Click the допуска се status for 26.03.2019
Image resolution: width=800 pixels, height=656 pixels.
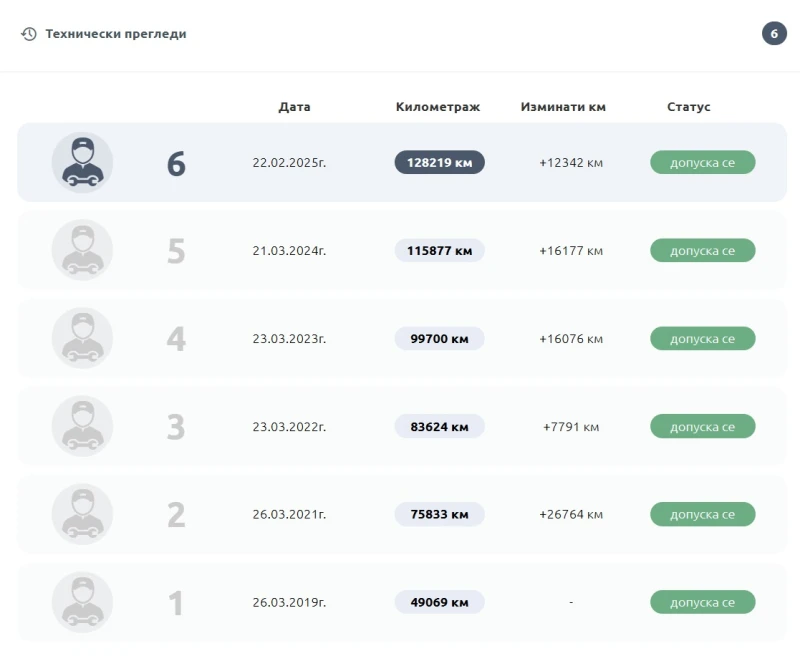coord(702,603)
